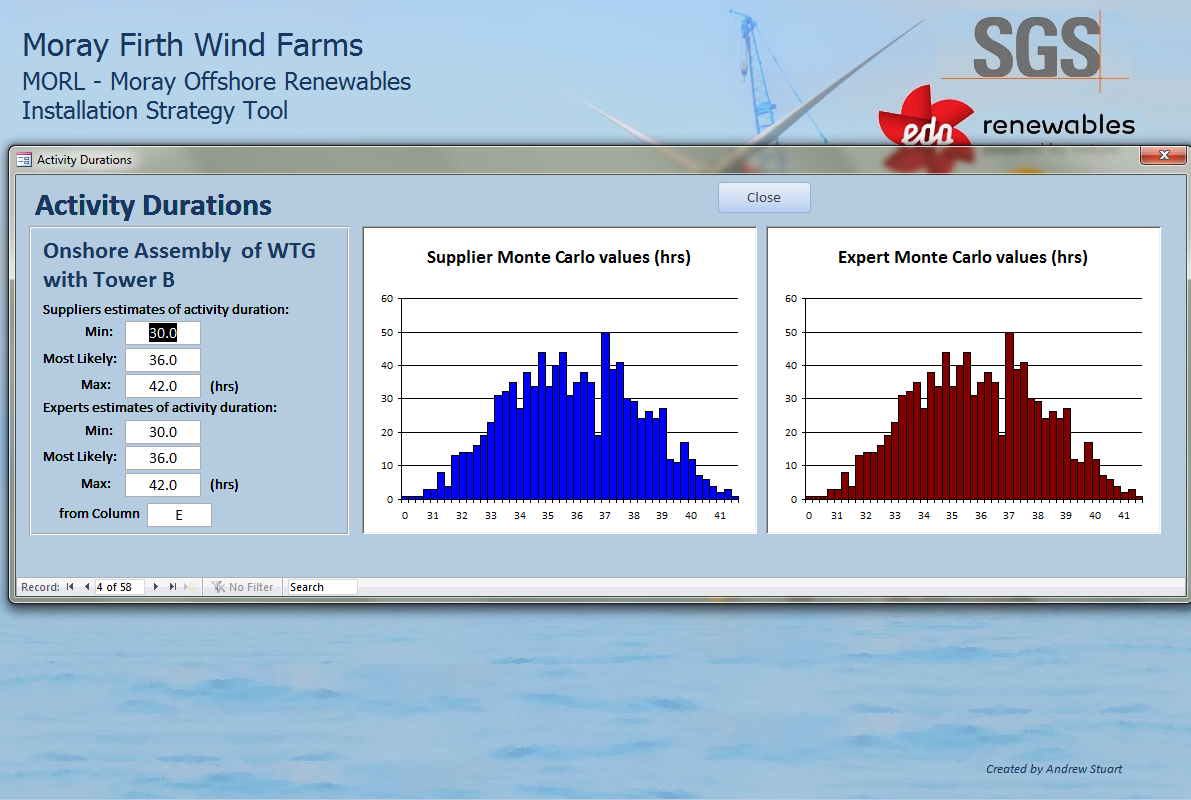
Task: Click the 'from Column' field showing E
Action: click(x=179, y=515)
